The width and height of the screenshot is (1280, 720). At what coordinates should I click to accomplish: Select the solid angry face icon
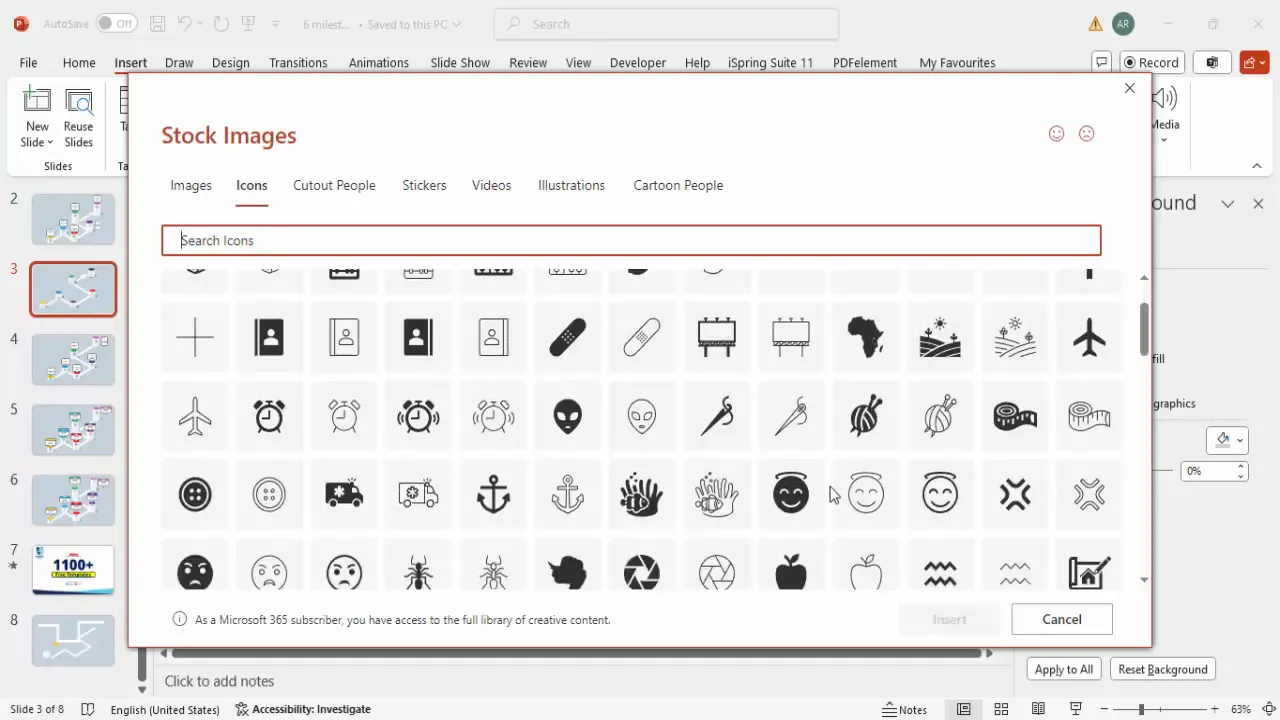pyautogui.click(x=195, y=572)
